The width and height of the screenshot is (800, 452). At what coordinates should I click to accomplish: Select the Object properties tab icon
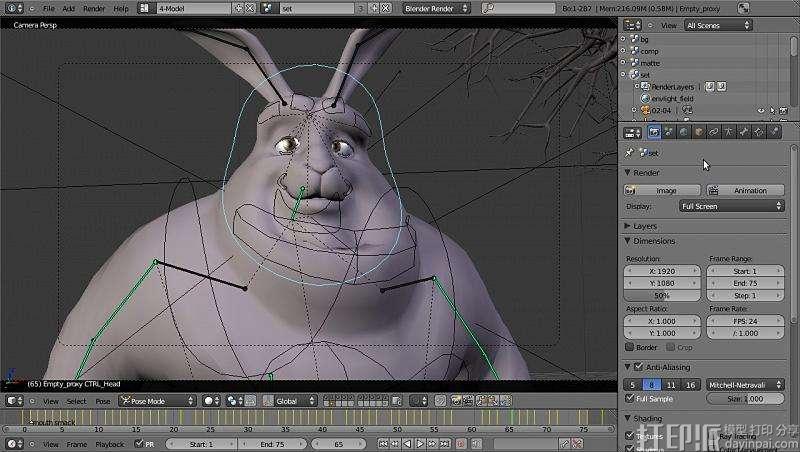click(698, 133)
